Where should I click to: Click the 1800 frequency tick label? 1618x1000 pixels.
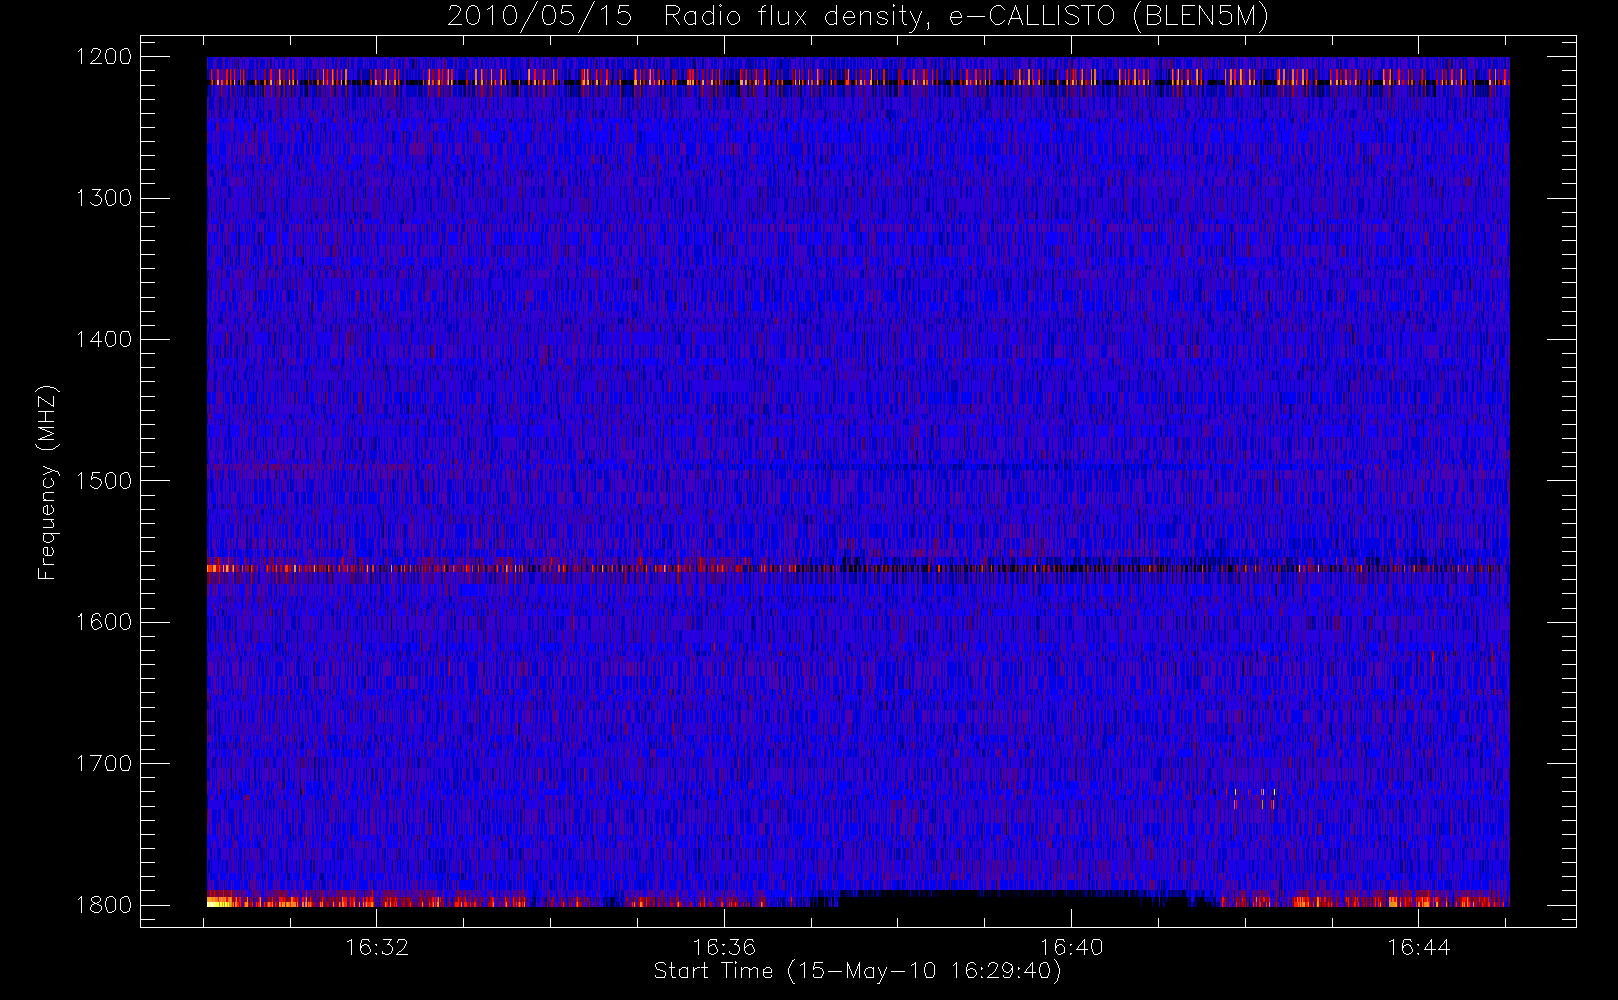[104, 905]
